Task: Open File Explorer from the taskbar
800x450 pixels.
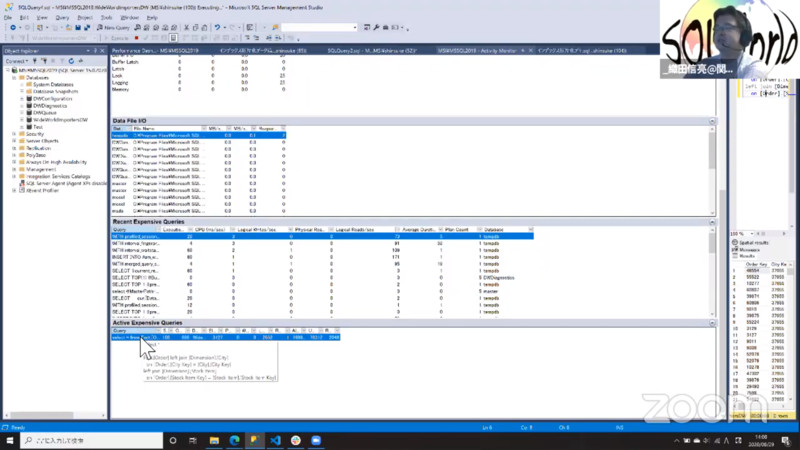Action: [214, 440]
